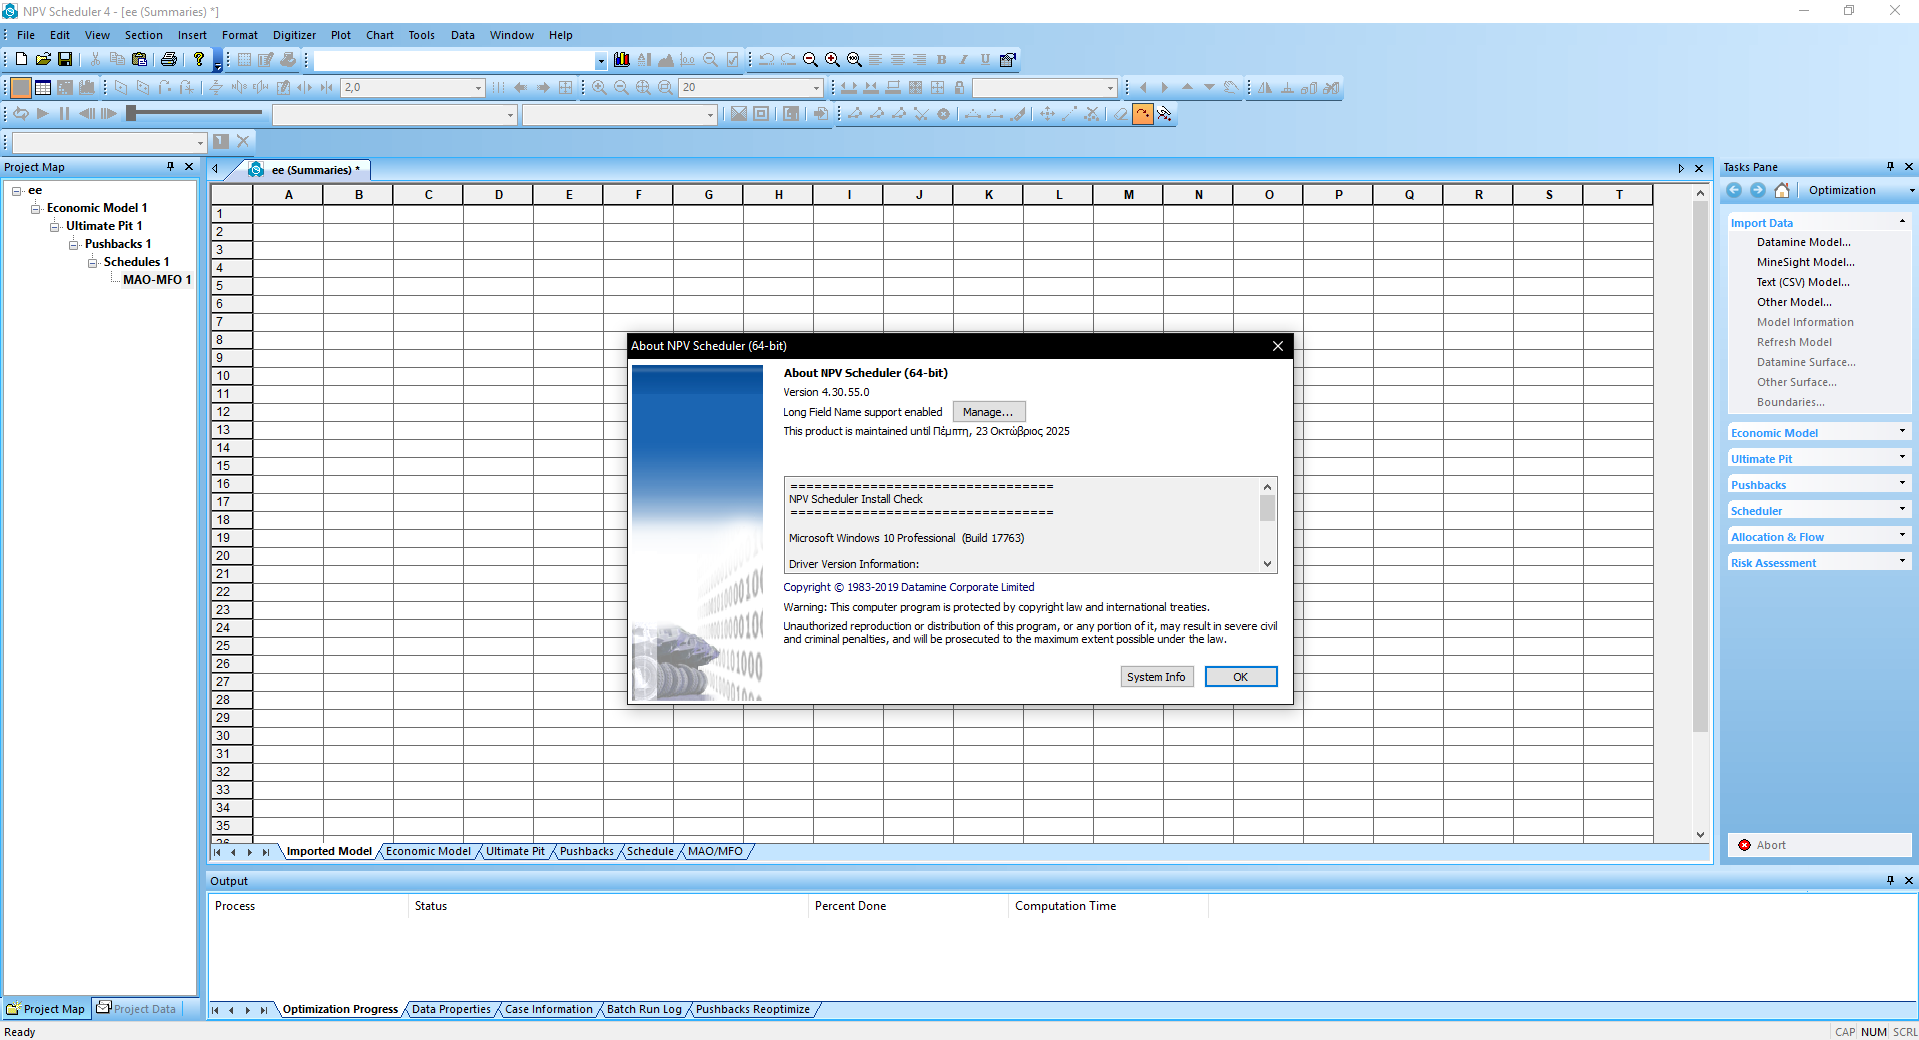Switch to the MAO/MFO sheet tab
Viewport: 1919px width, 1040px height.
coord(715,852)
